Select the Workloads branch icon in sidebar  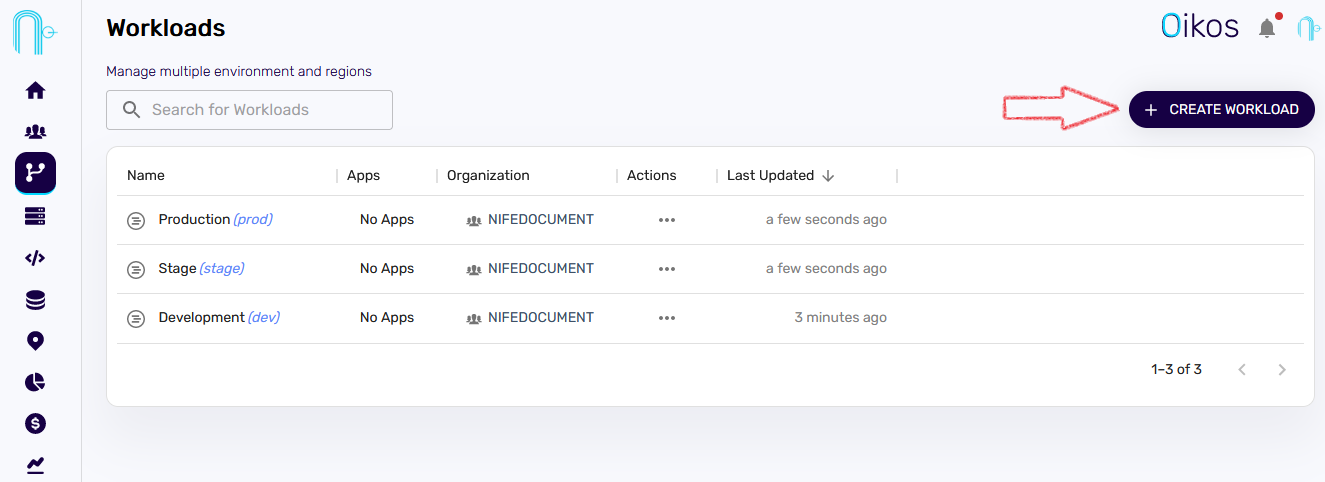point(35,172)
